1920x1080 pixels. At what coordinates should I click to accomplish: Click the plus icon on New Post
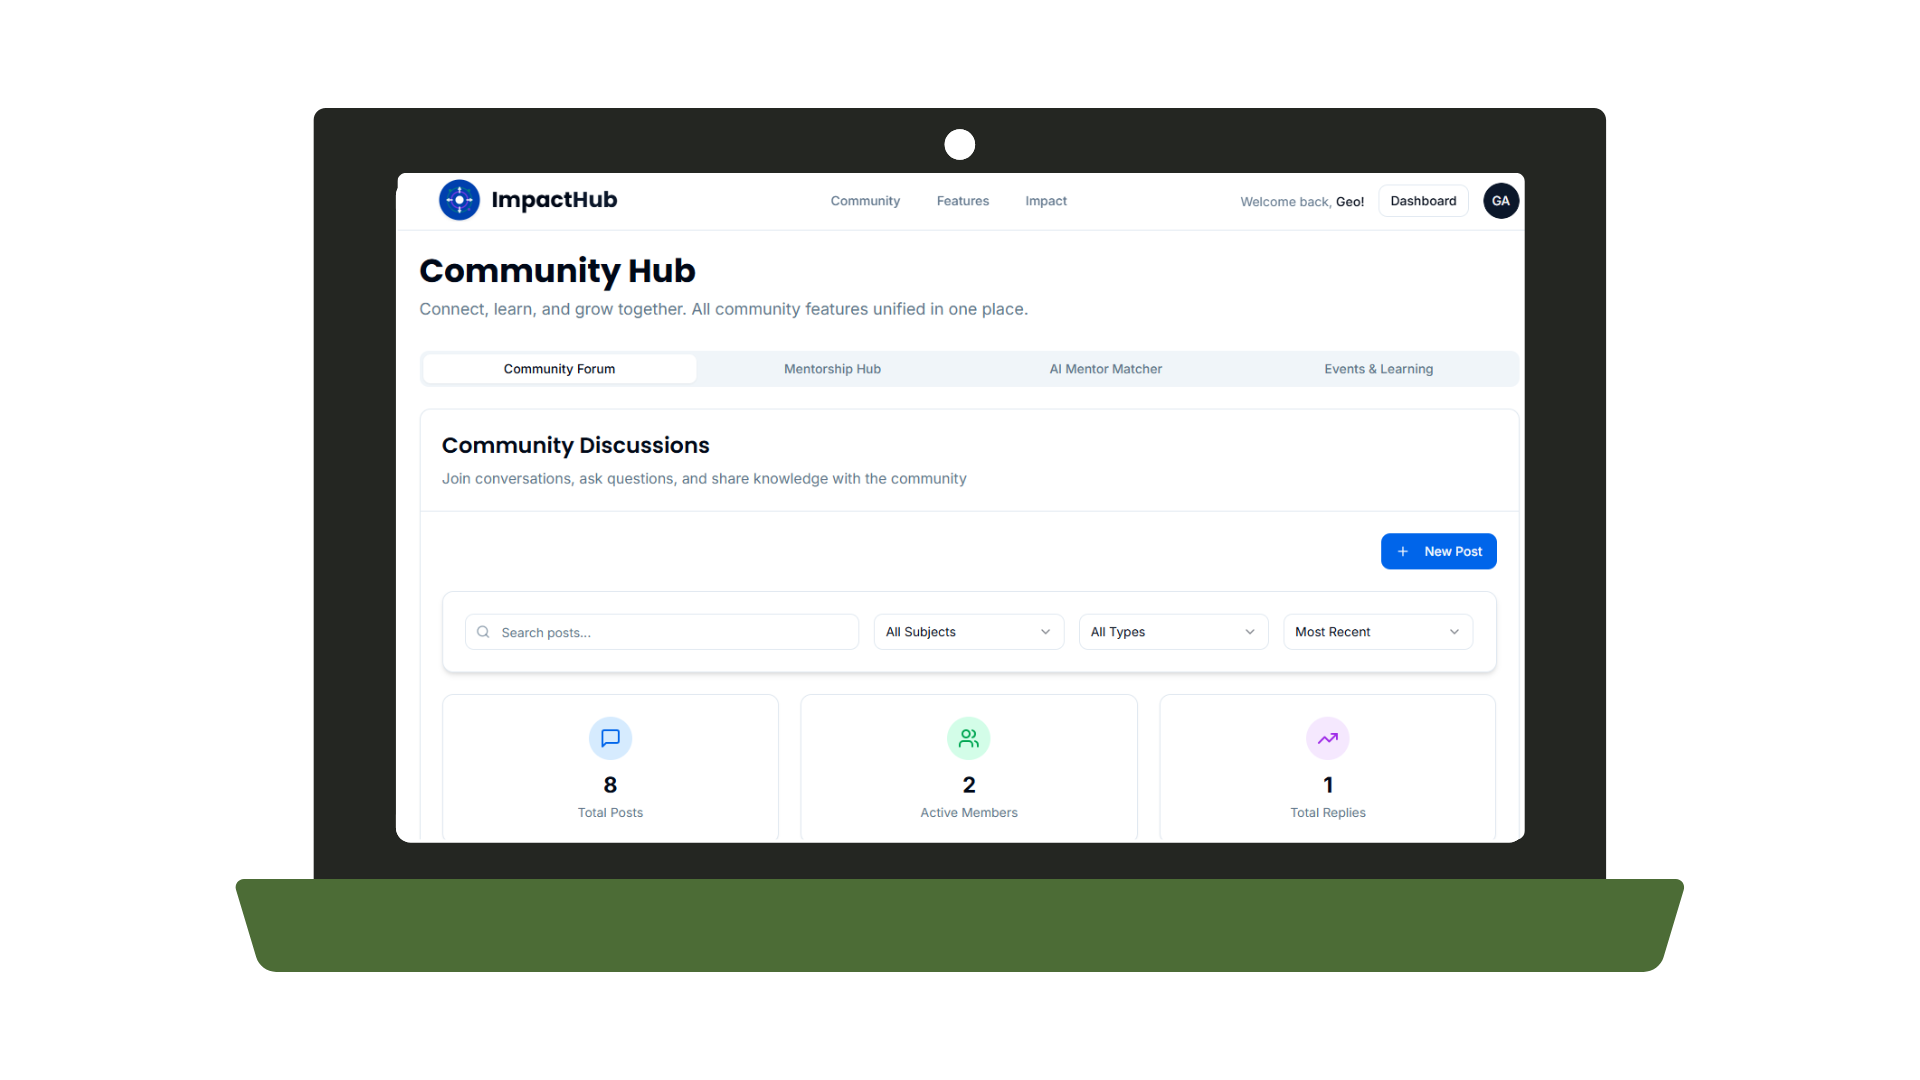[x=1402, y=551]
